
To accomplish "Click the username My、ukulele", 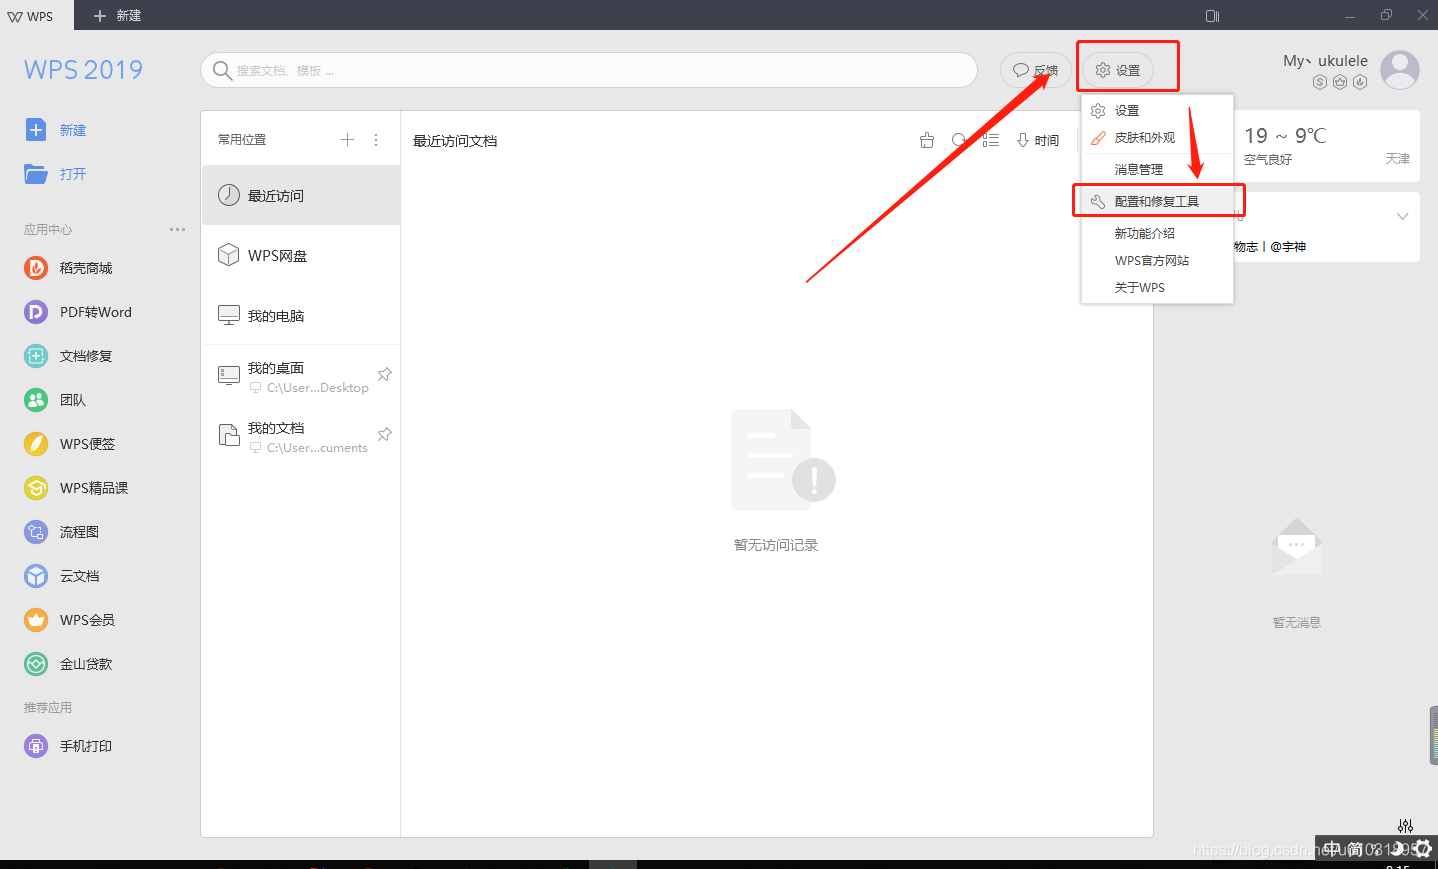I will tap(1325, 60).
